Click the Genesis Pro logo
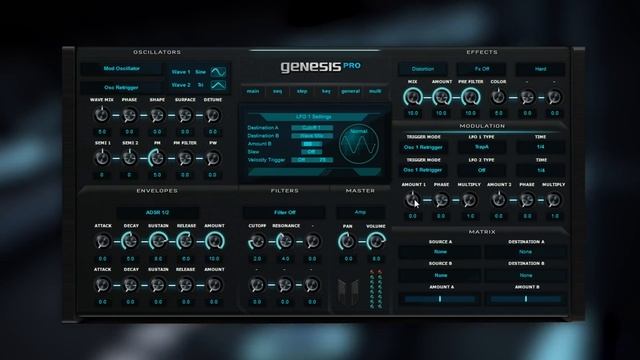This screenshot has height=360, width=640. click(320, 67)
